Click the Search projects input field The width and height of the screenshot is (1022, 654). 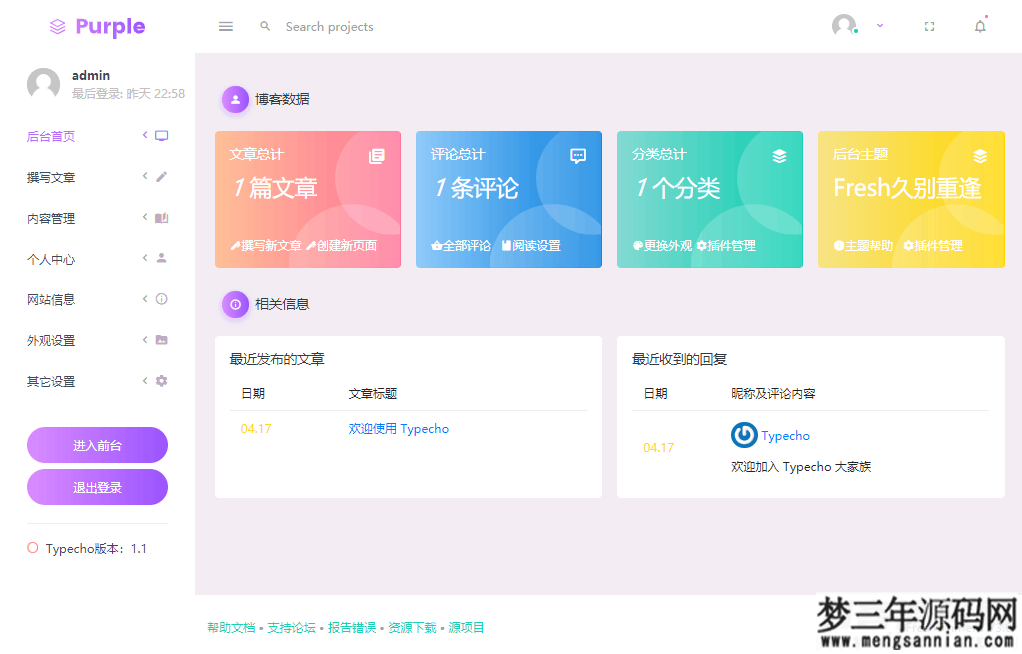pos(329,26)
